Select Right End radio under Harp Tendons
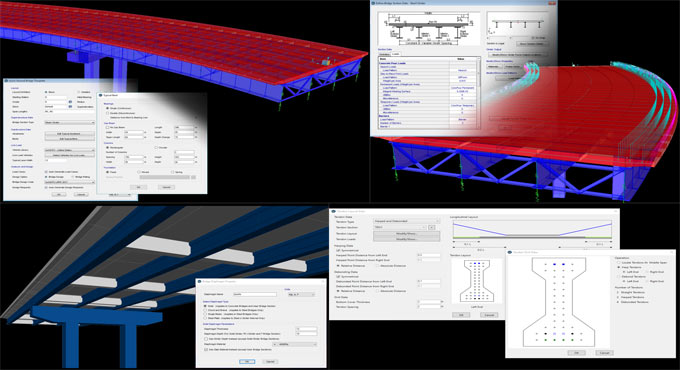 [647, 272]
